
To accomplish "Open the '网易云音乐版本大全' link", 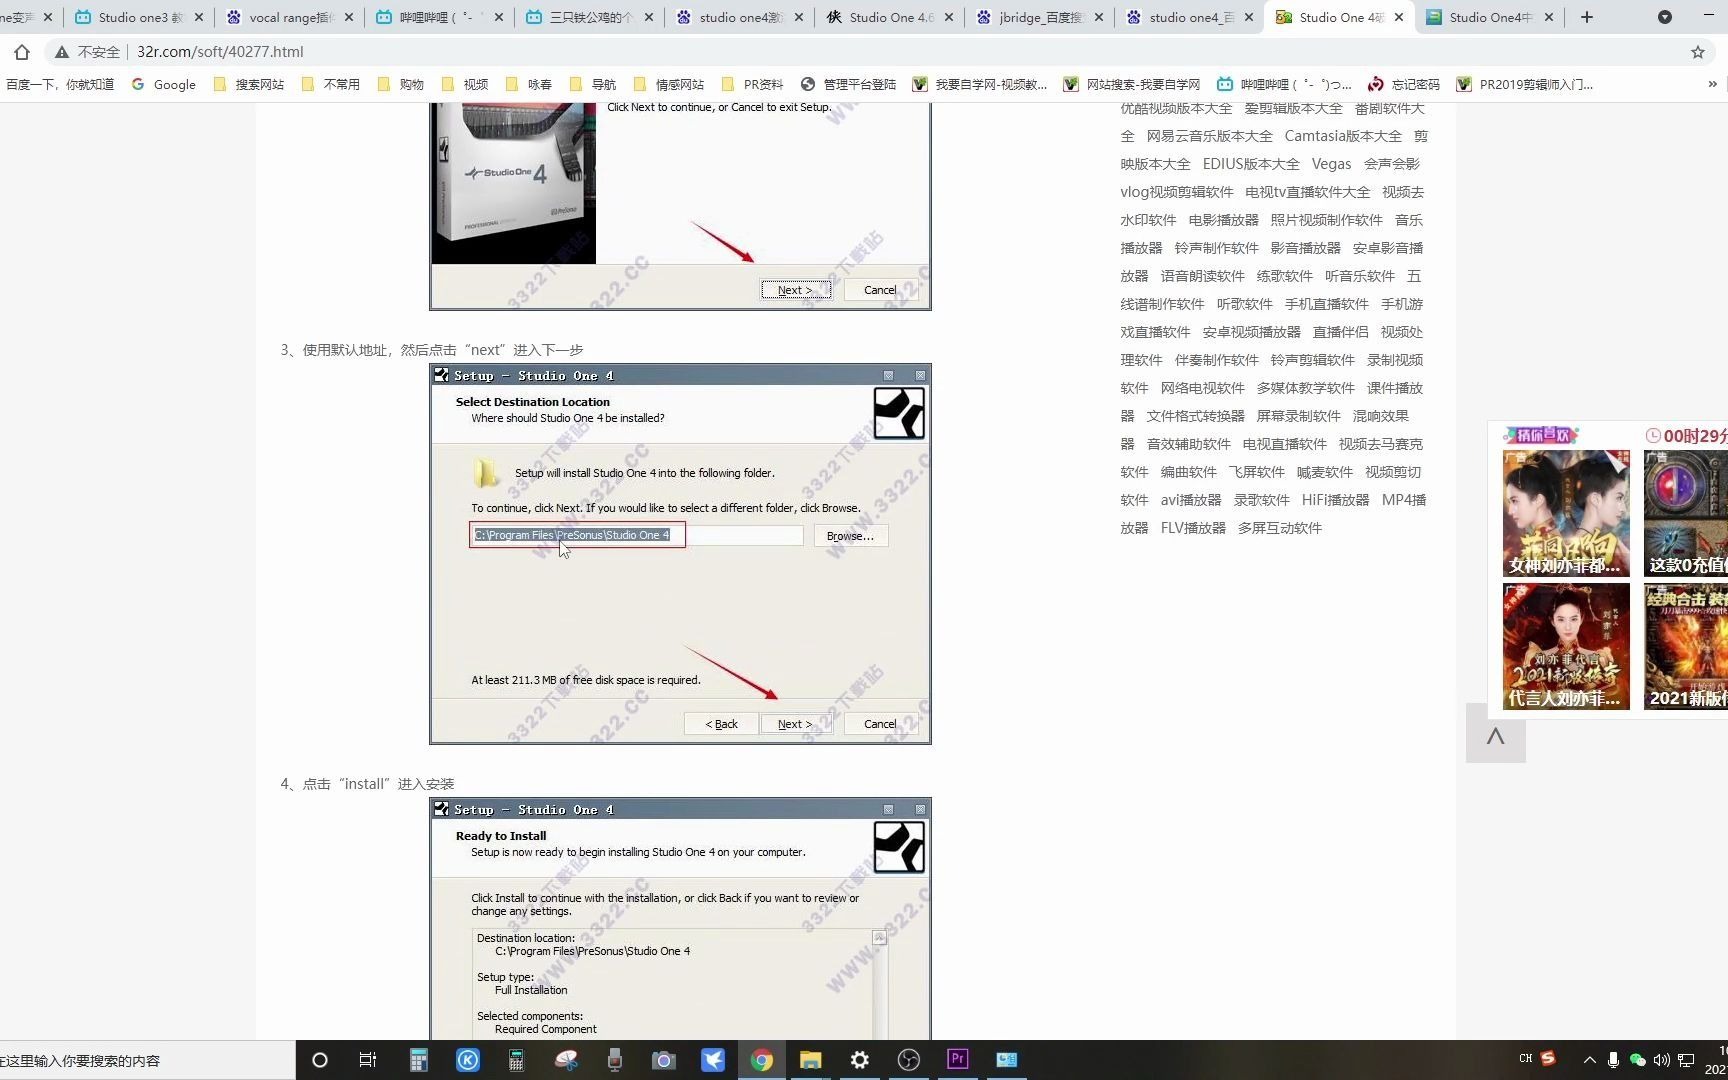I will click(1209, 136).
